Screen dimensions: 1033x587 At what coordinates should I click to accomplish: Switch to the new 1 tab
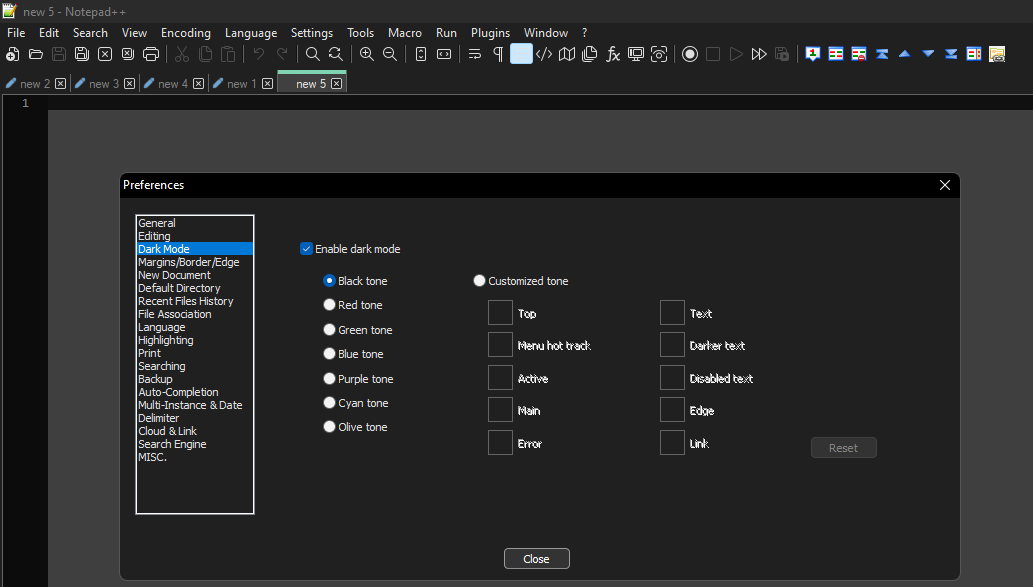click(x=242, y=84)
